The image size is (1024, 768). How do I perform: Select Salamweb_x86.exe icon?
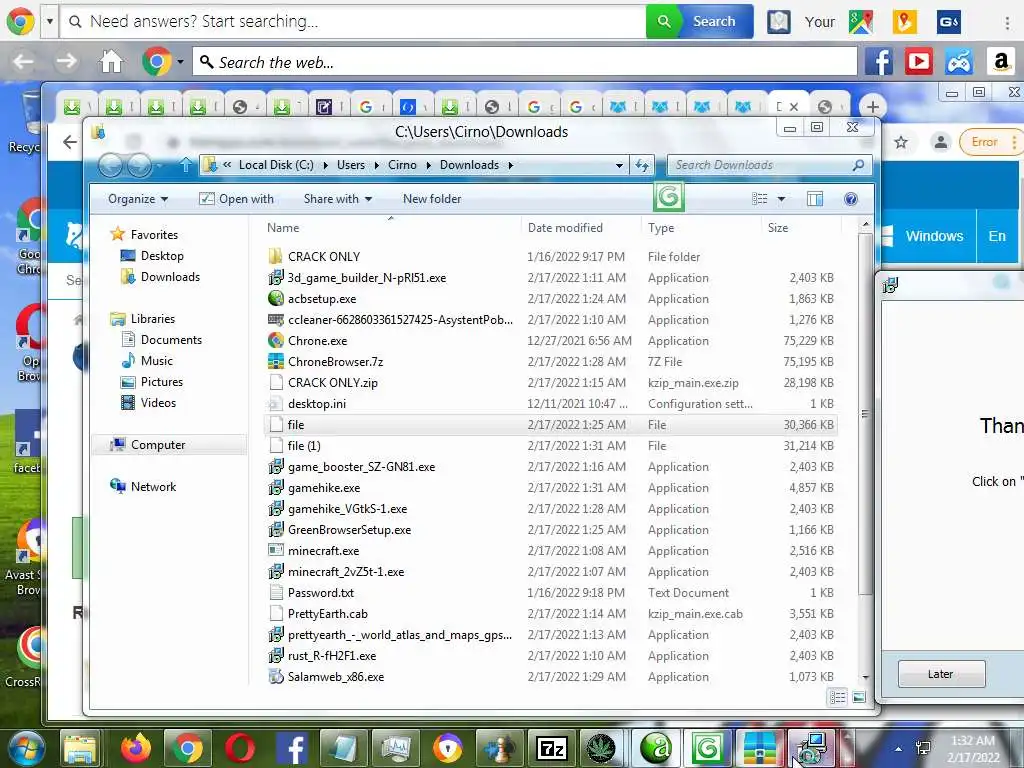276,677
